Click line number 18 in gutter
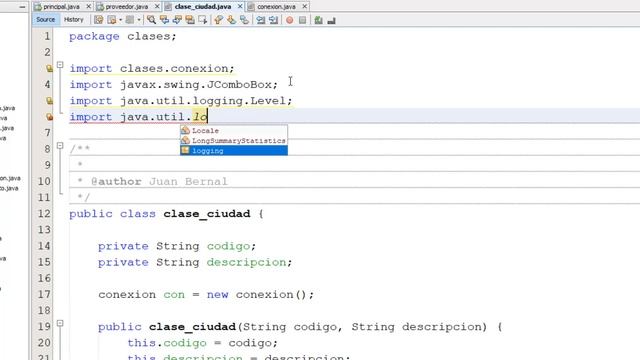The height and width of the screenshot is (360, 640). [x=44, y=311]
